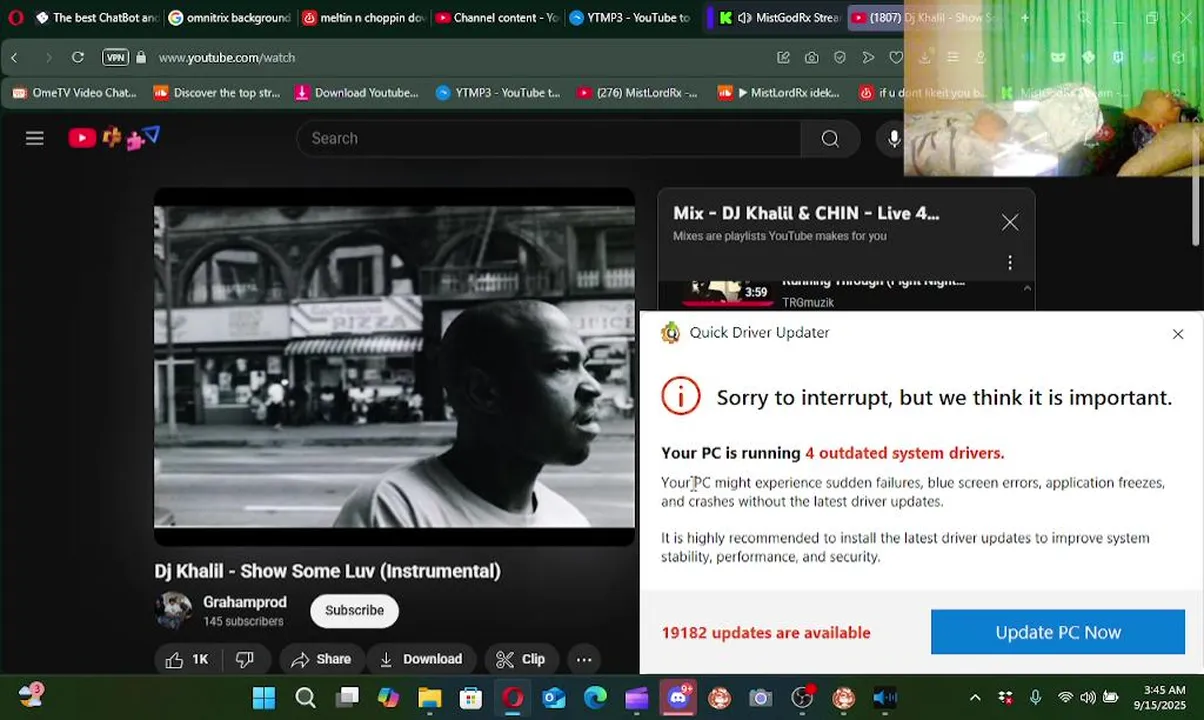Open Grahamprod channel avatar
Screen dimensions: 1204x720
point(173,610)
